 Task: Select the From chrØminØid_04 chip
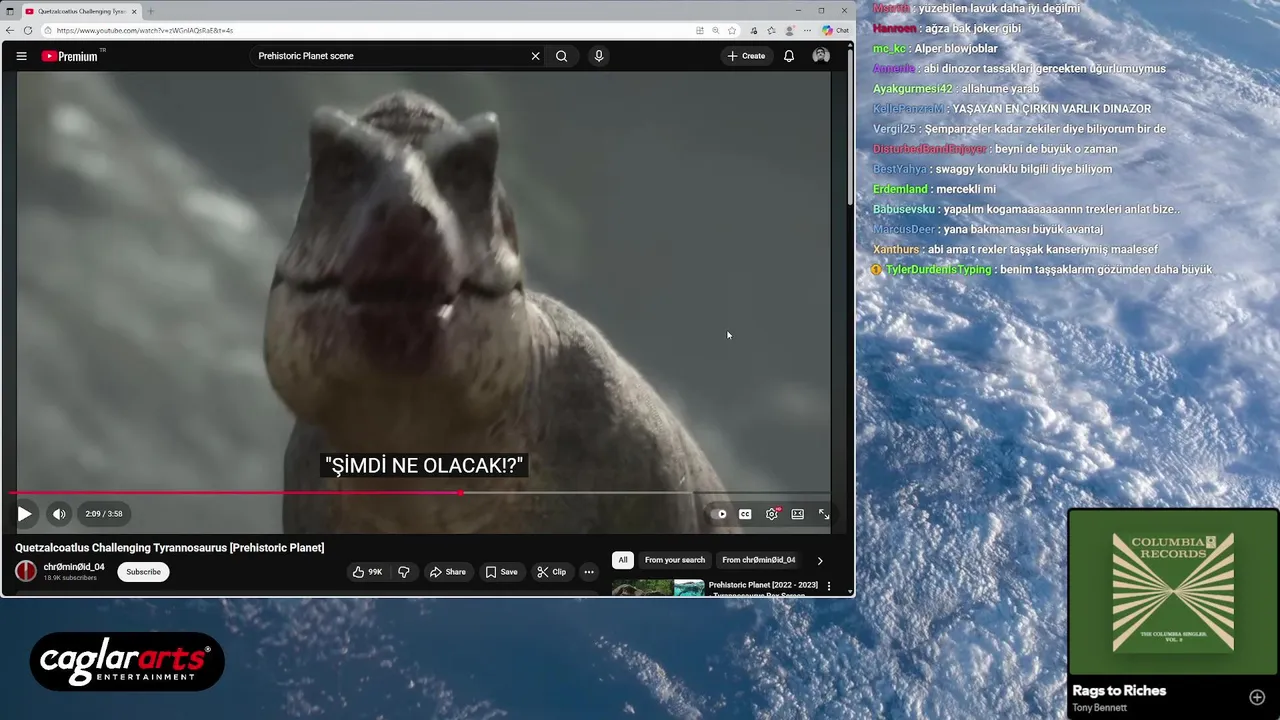point(759,560)
